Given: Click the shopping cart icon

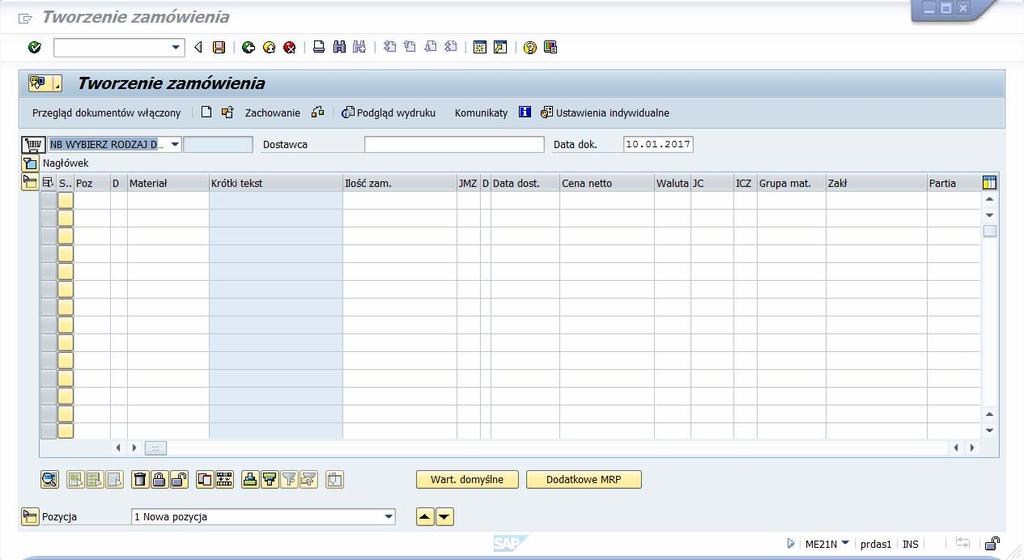Looking at the screenshot, I should [33, 144].
